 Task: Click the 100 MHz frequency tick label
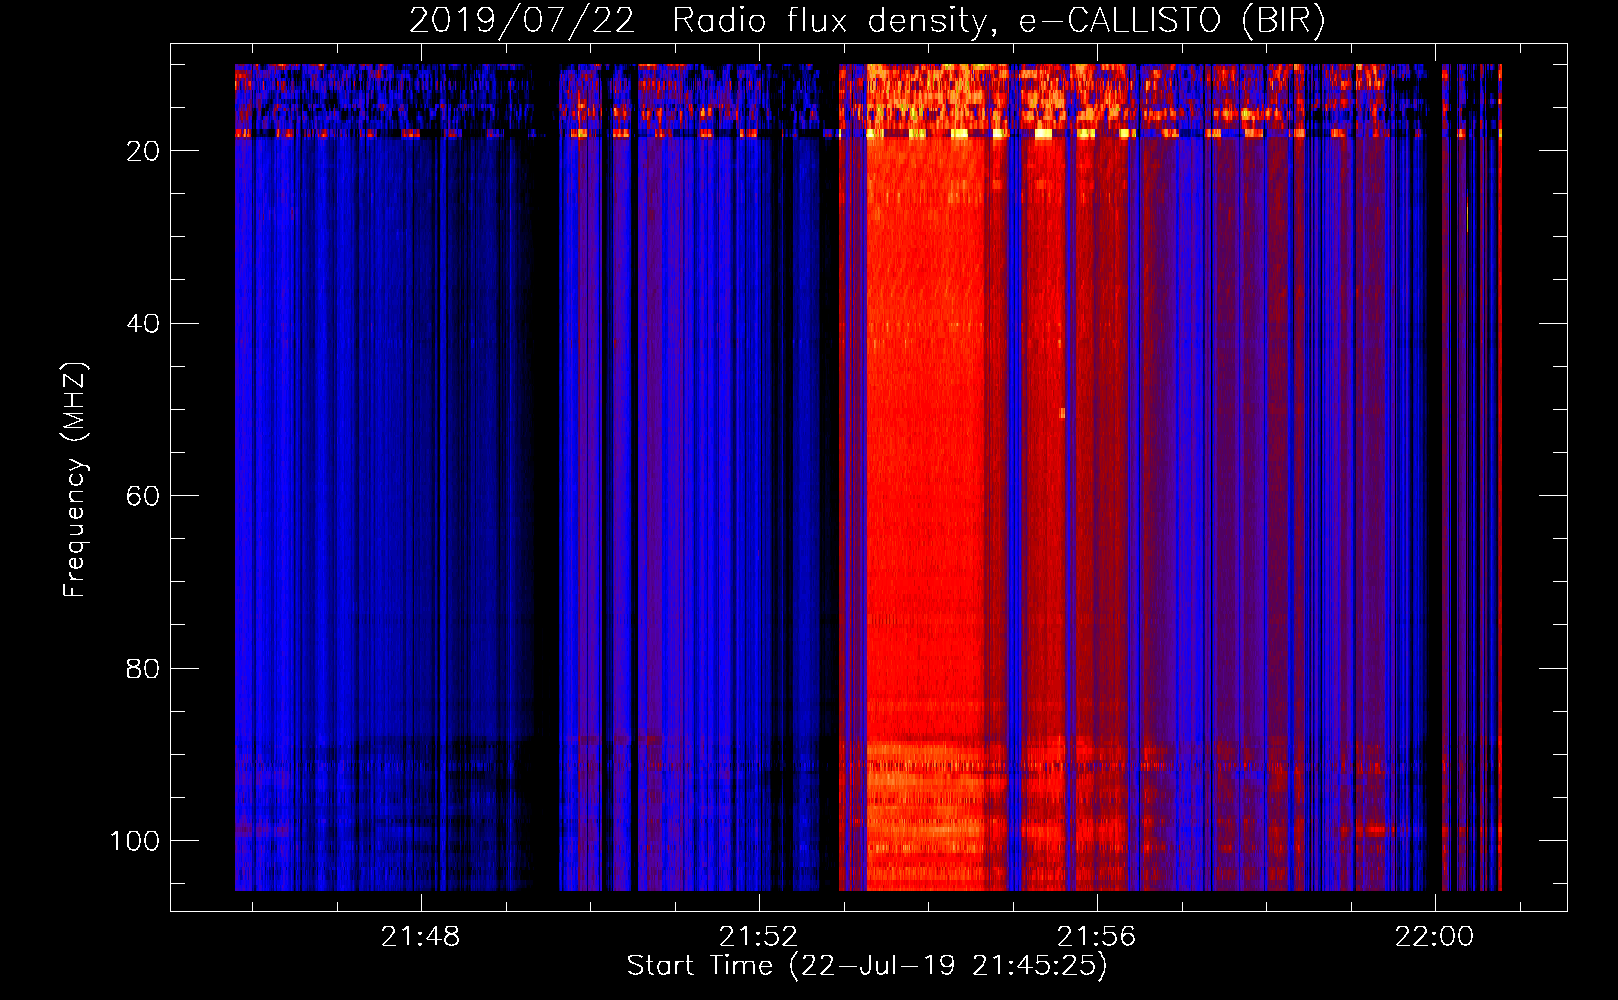tap(135, 841)
